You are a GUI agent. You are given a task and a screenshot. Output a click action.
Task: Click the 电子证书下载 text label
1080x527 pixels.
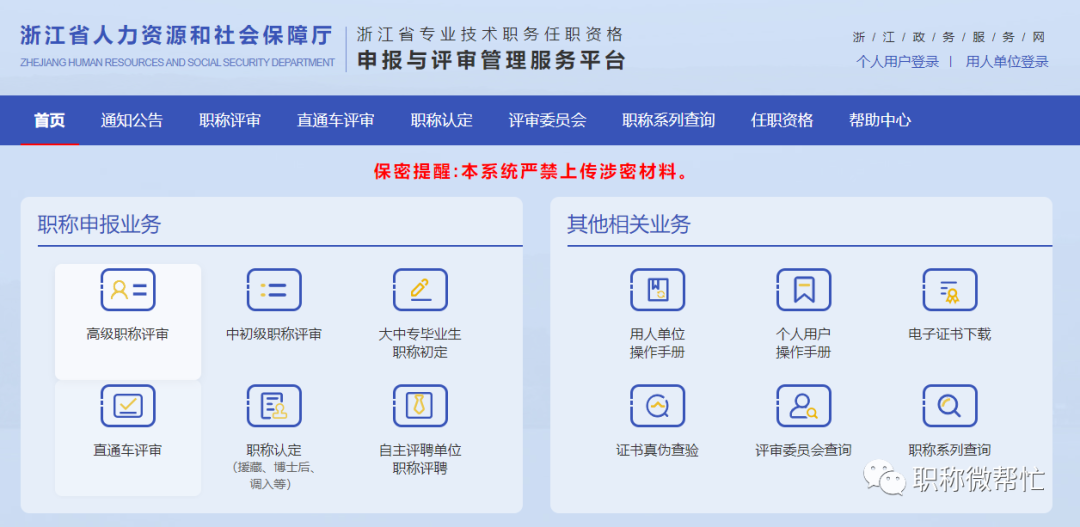[950, 335]
